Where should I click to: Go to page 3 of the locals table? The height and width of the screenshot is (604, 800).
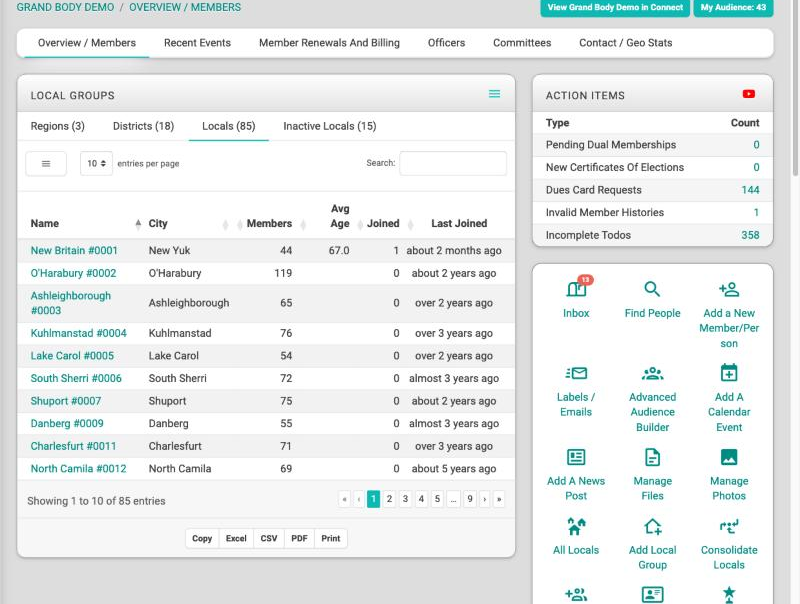pyautogui.click(x=405, y=499)
